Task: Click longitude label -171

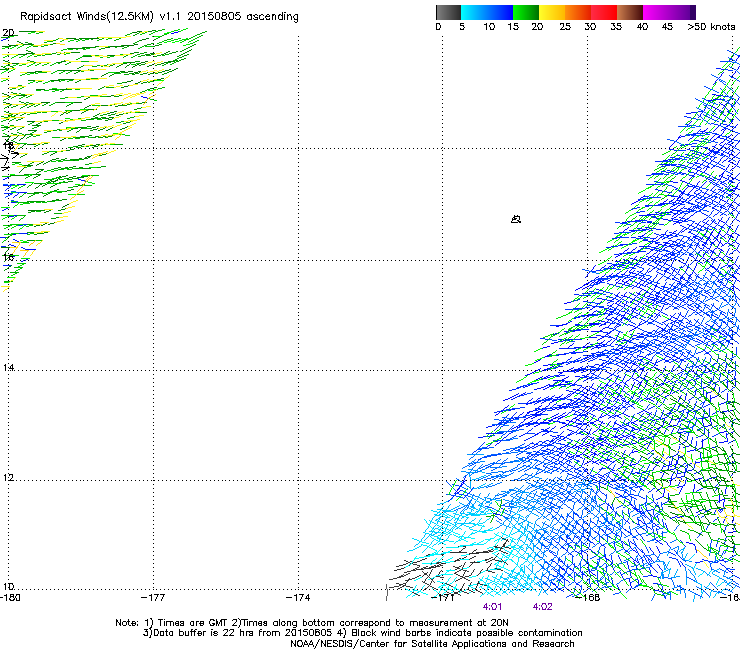Action: [443, 598]
